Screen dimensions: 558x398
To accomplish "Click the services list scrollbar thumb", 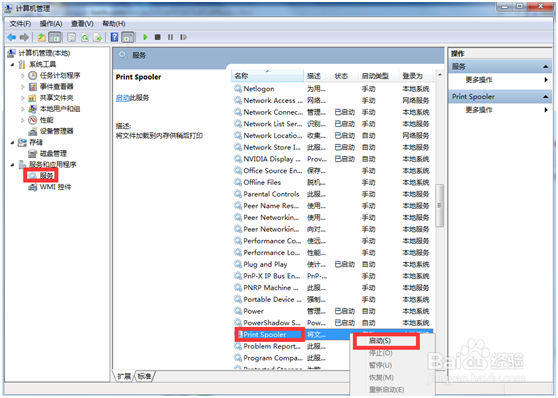I will [x=439, y=205].
